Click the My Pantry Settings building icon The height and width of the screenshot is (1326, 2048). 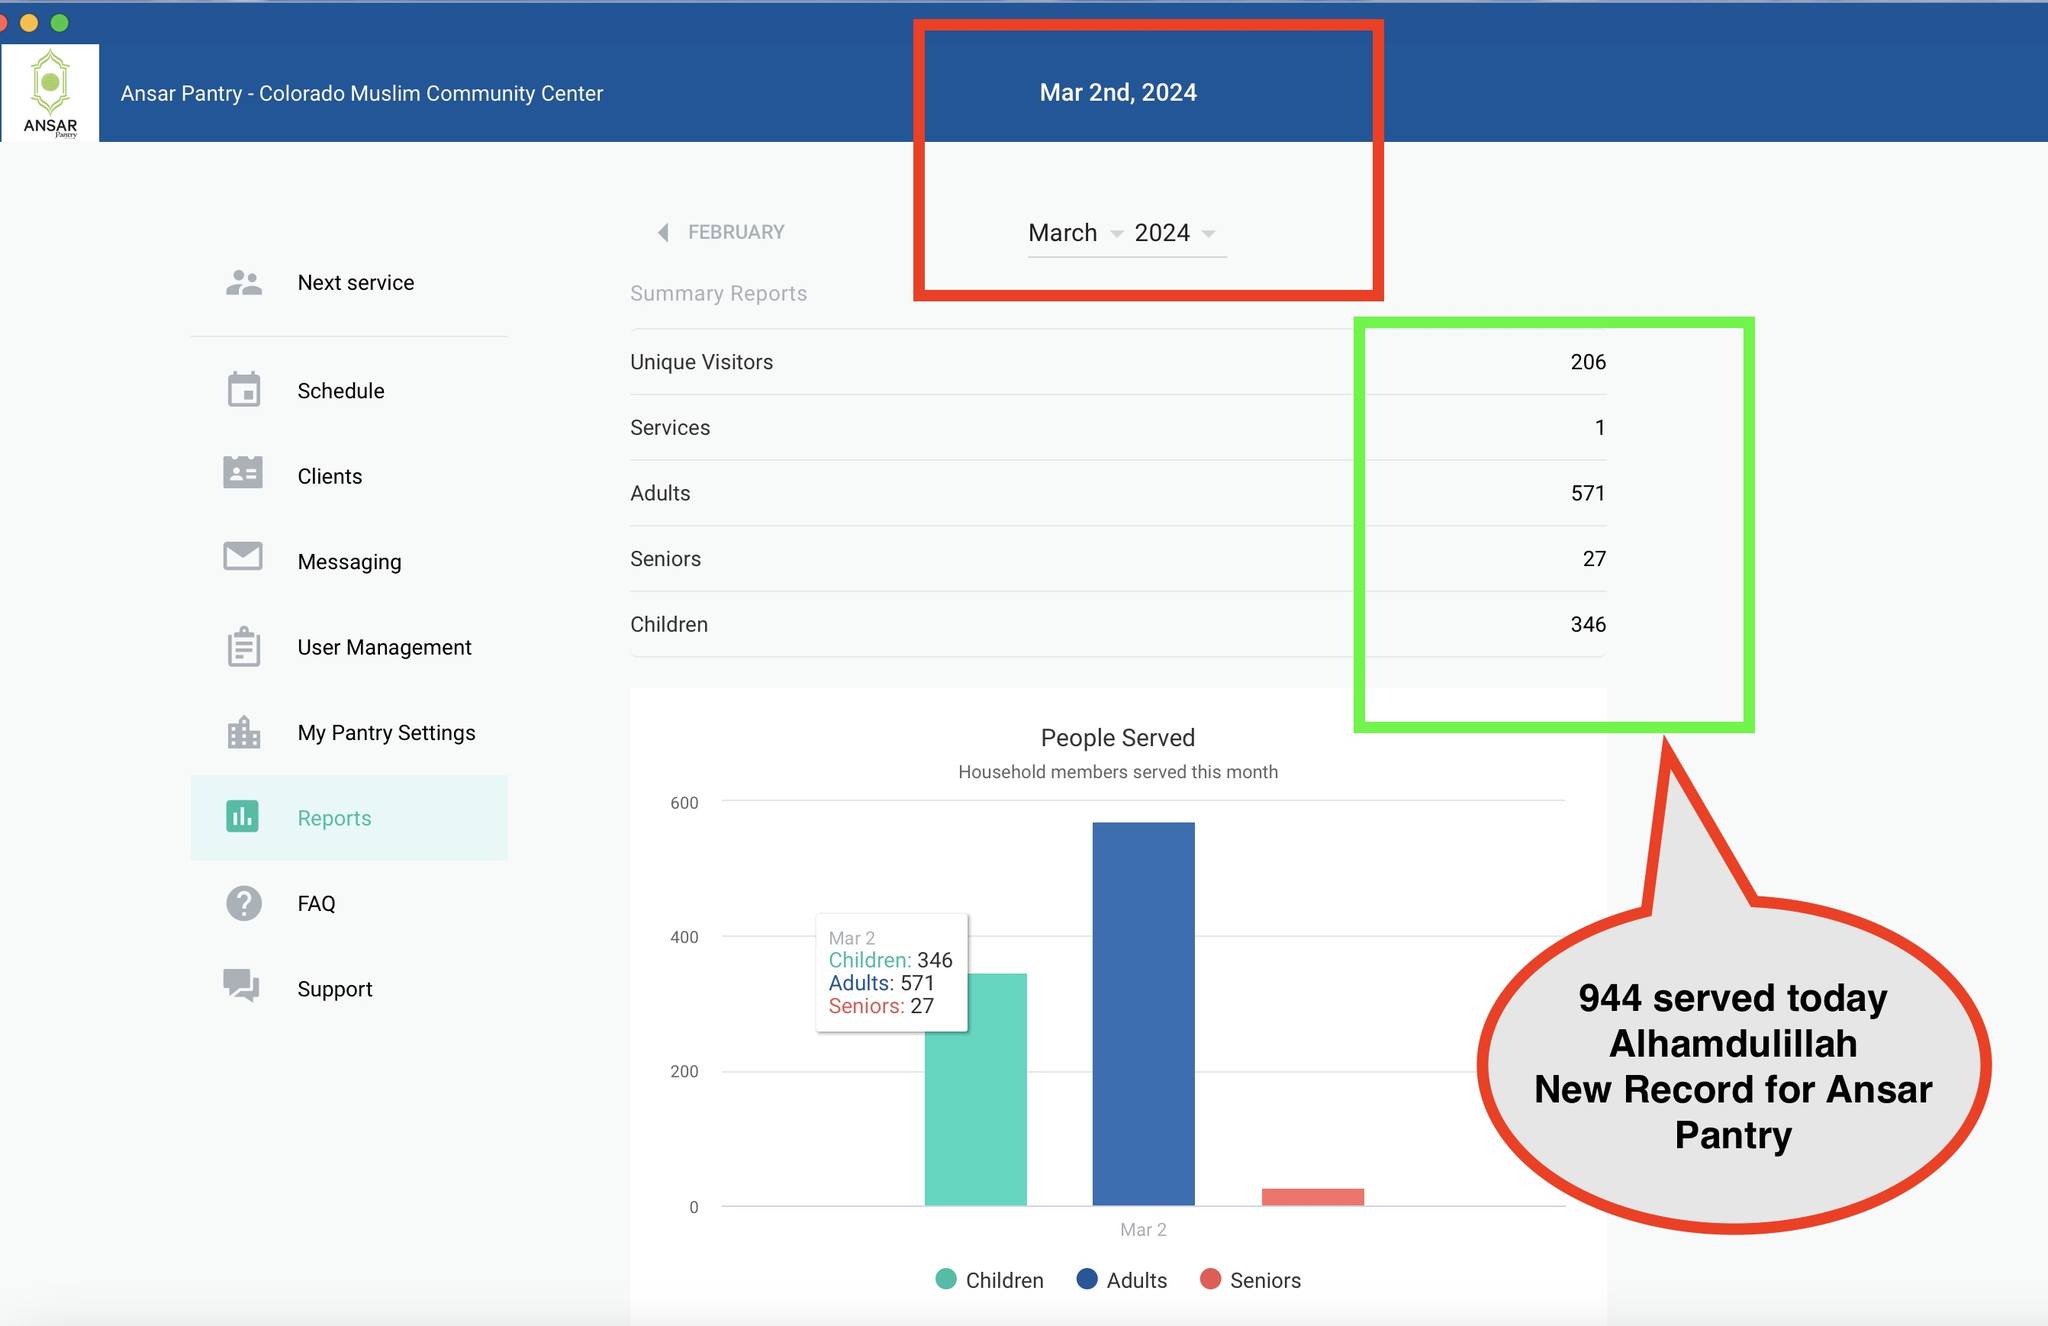(x=243, y=733)
